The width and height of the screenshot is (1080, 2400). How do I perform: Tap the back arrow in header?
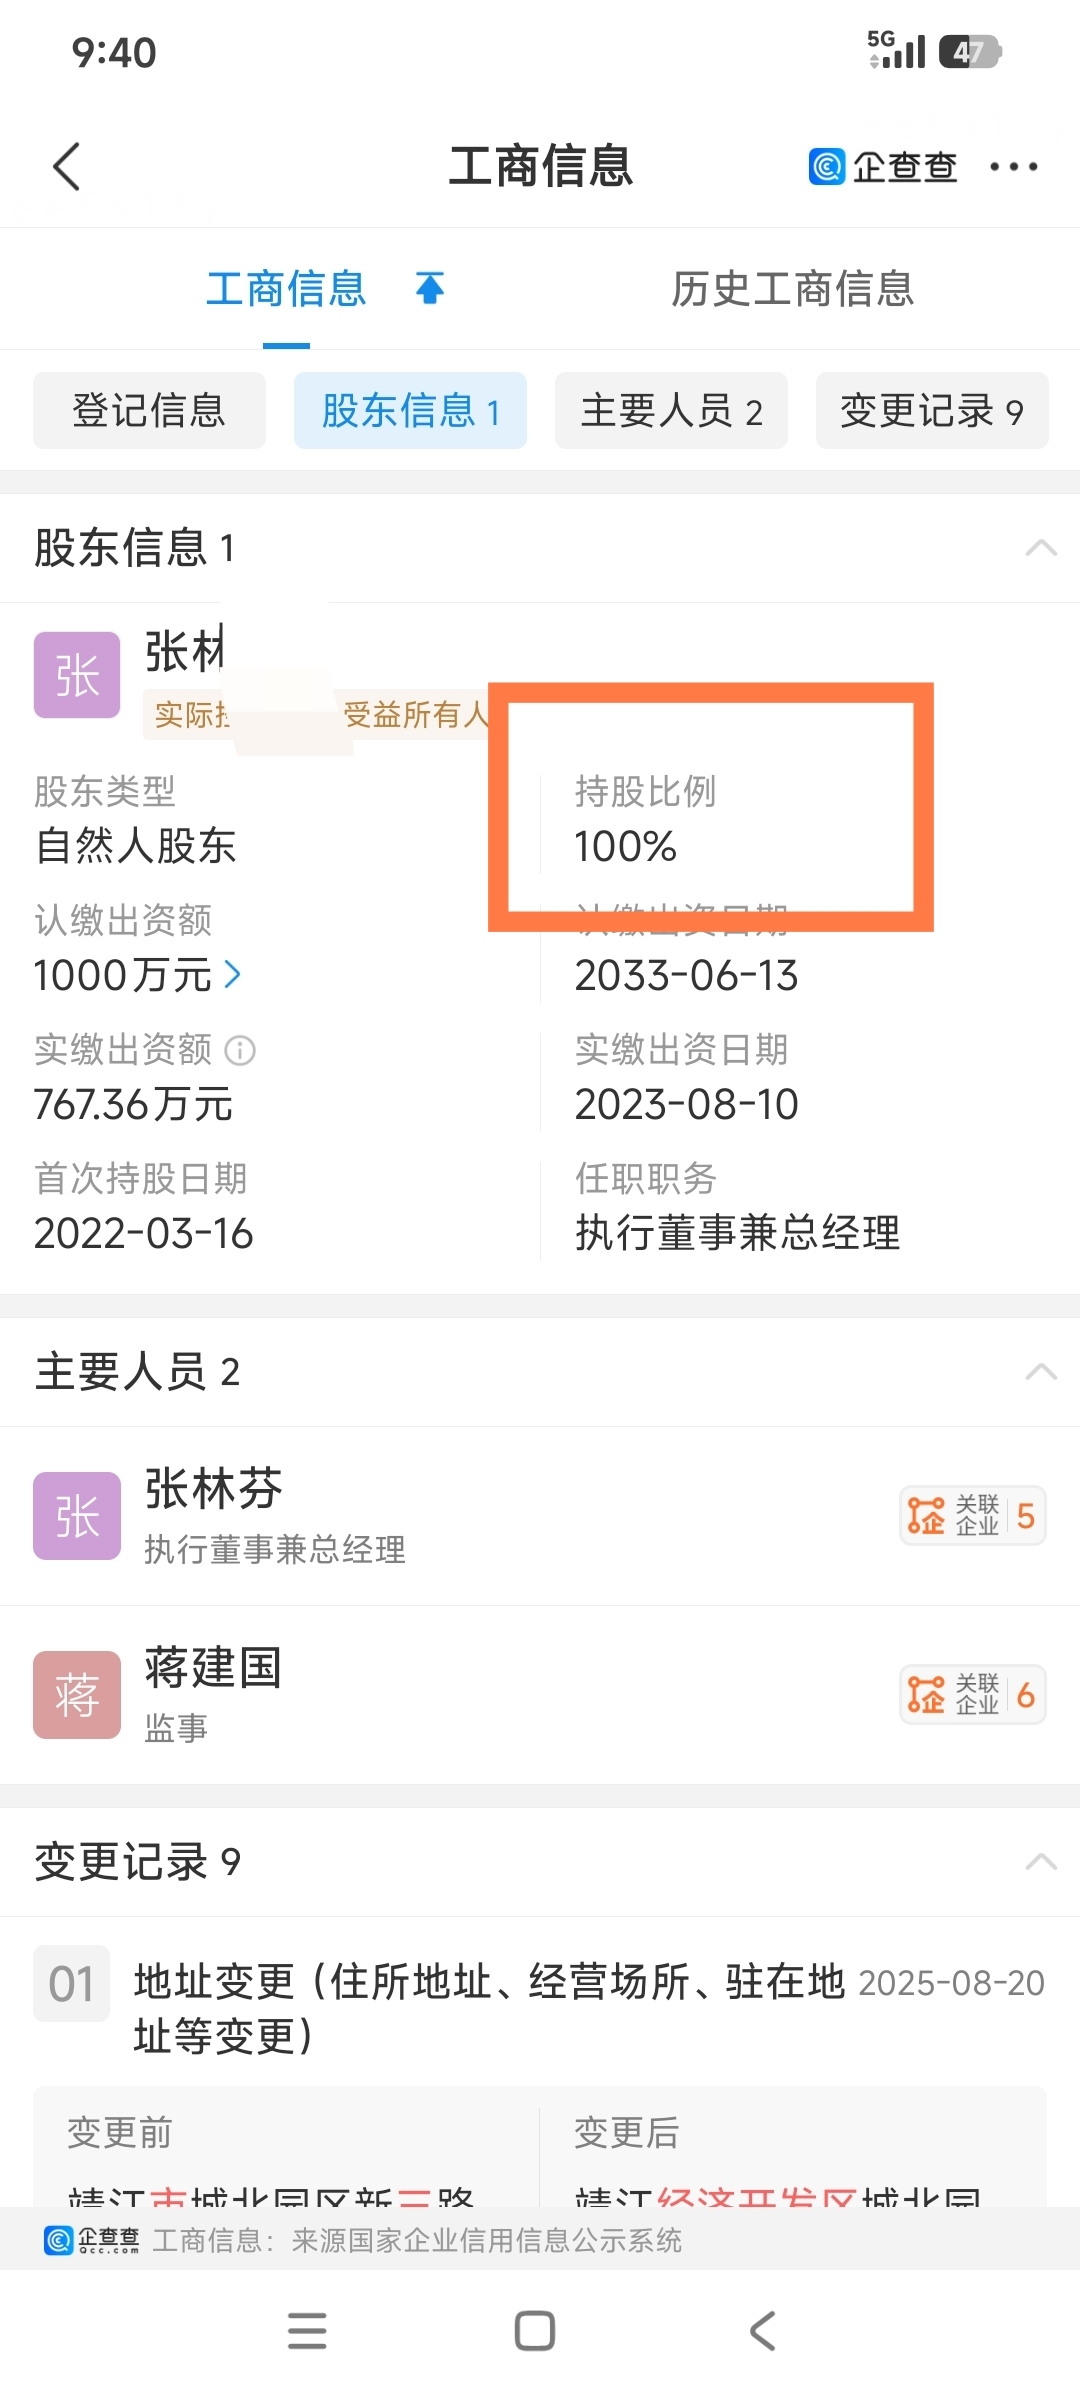67,167
